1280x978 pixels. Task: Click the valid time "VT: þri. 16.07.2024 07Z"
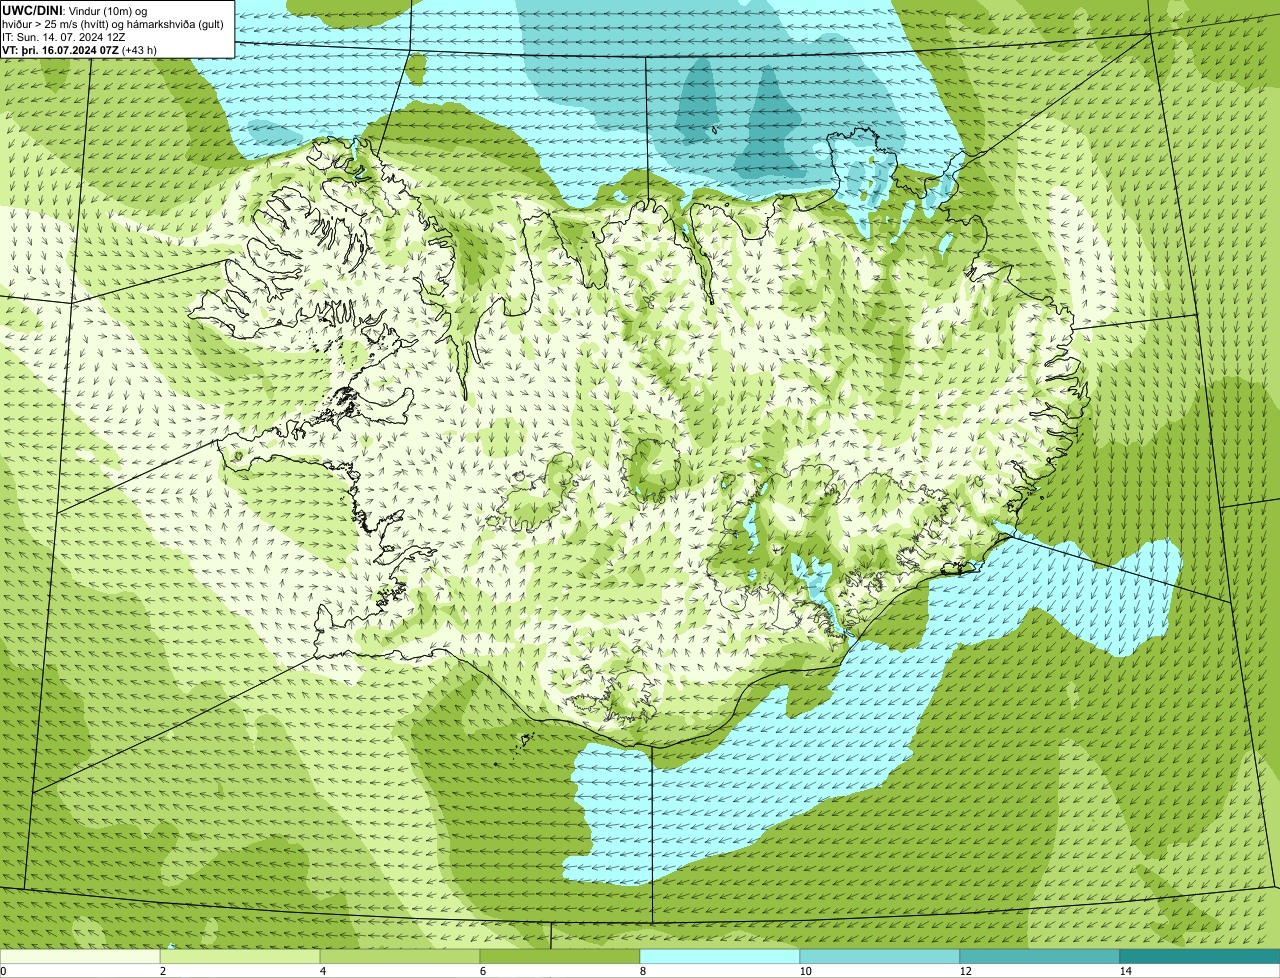coord(60,49)
